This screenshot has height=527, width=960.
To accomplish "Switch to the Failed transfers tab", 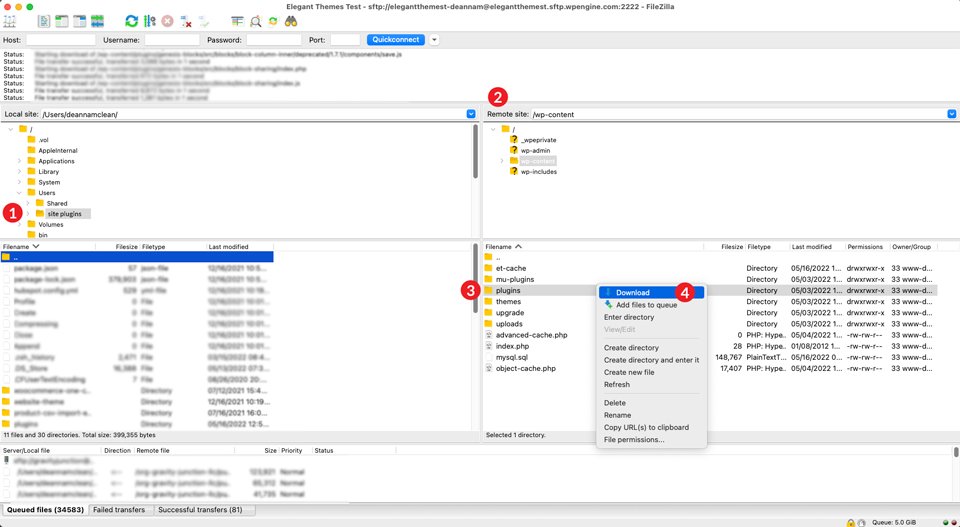I will 118,510.
